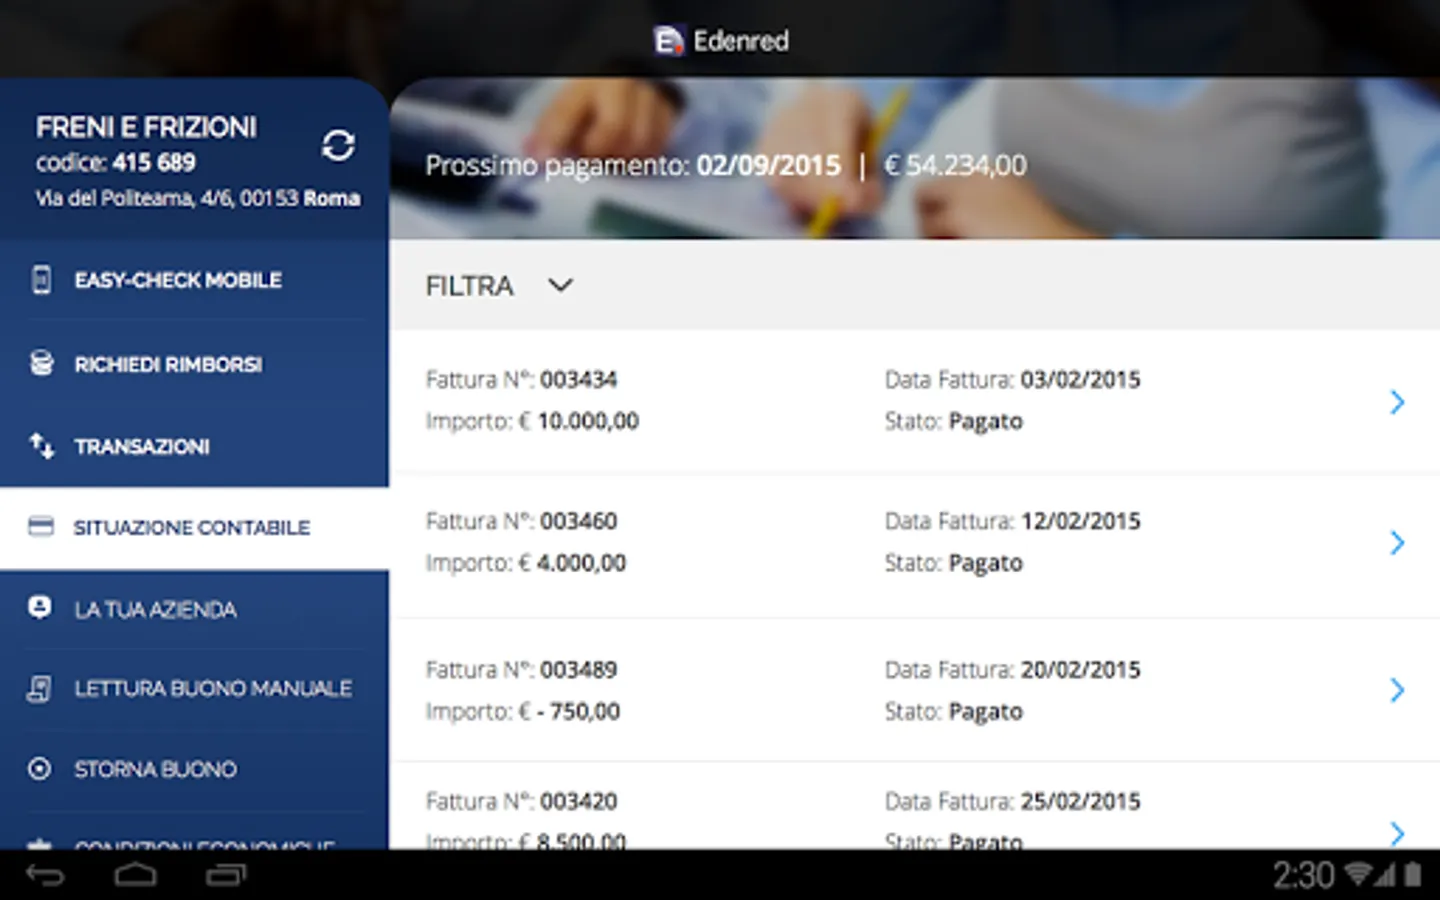The width and height of the screenshot is (1440, 900).
Task: Tap the Wi-Fi status icon
Action: coord(1357,875)
